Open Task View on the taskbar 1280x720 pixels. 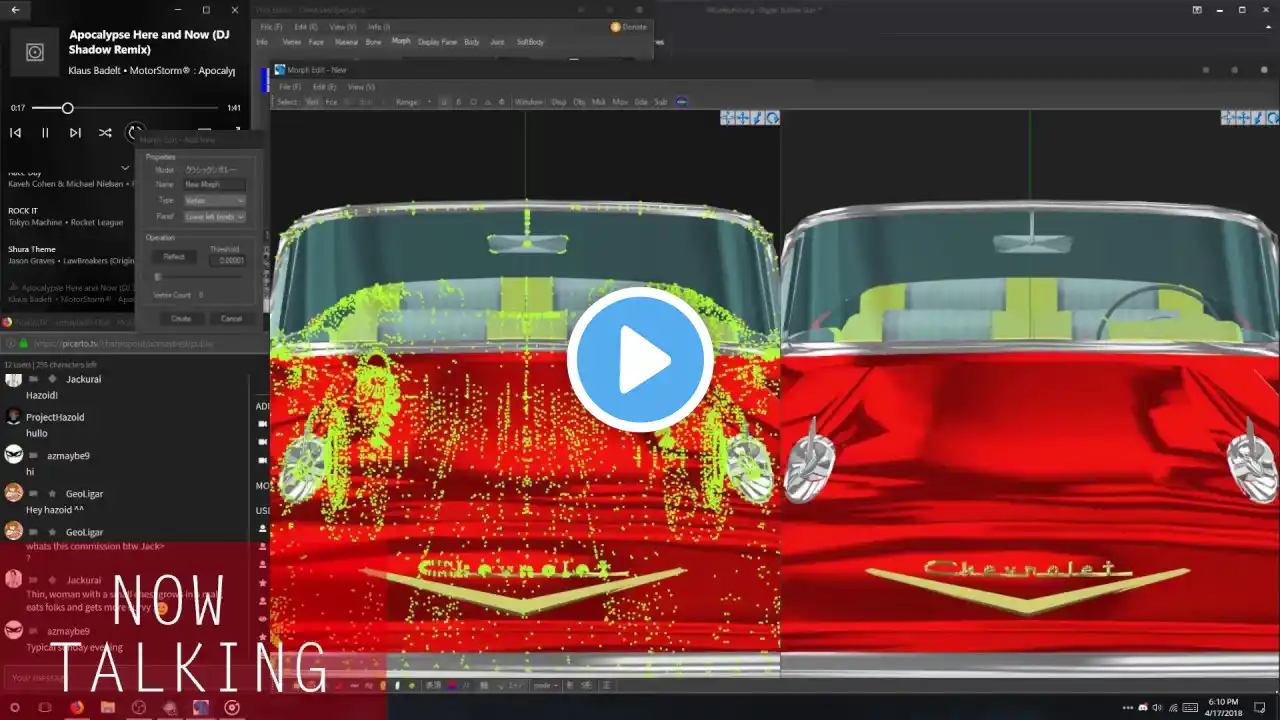(x=45, y=708)
